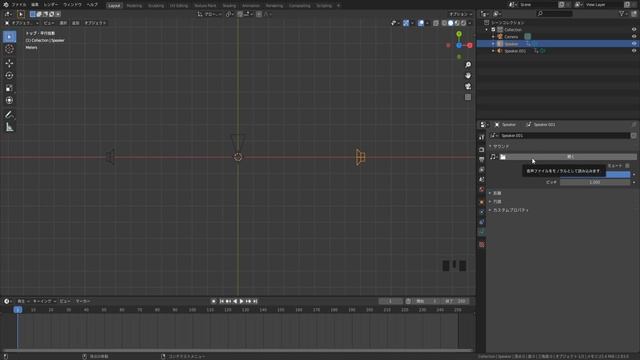
Task: Choose the Transform tool
Action: [x=9, y=100]
